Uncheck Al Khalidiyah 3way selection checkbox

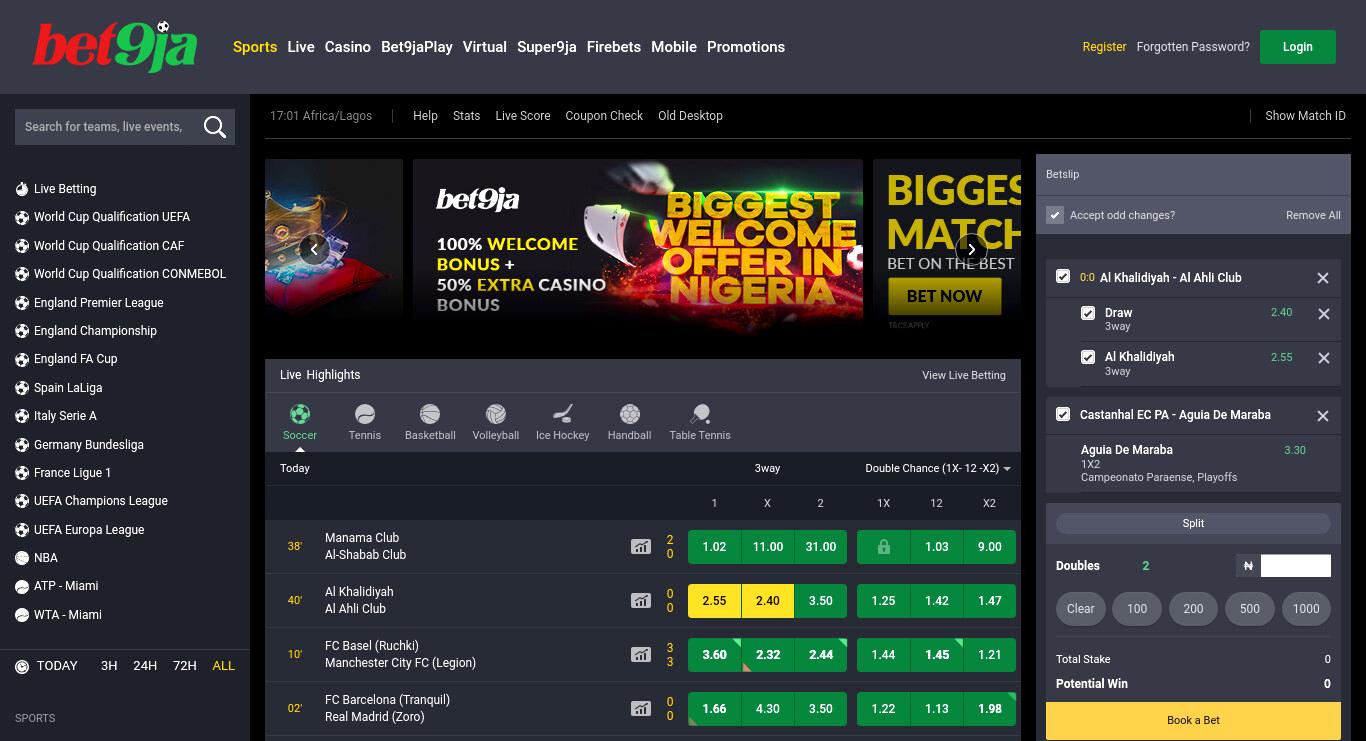pos(1088,357)
